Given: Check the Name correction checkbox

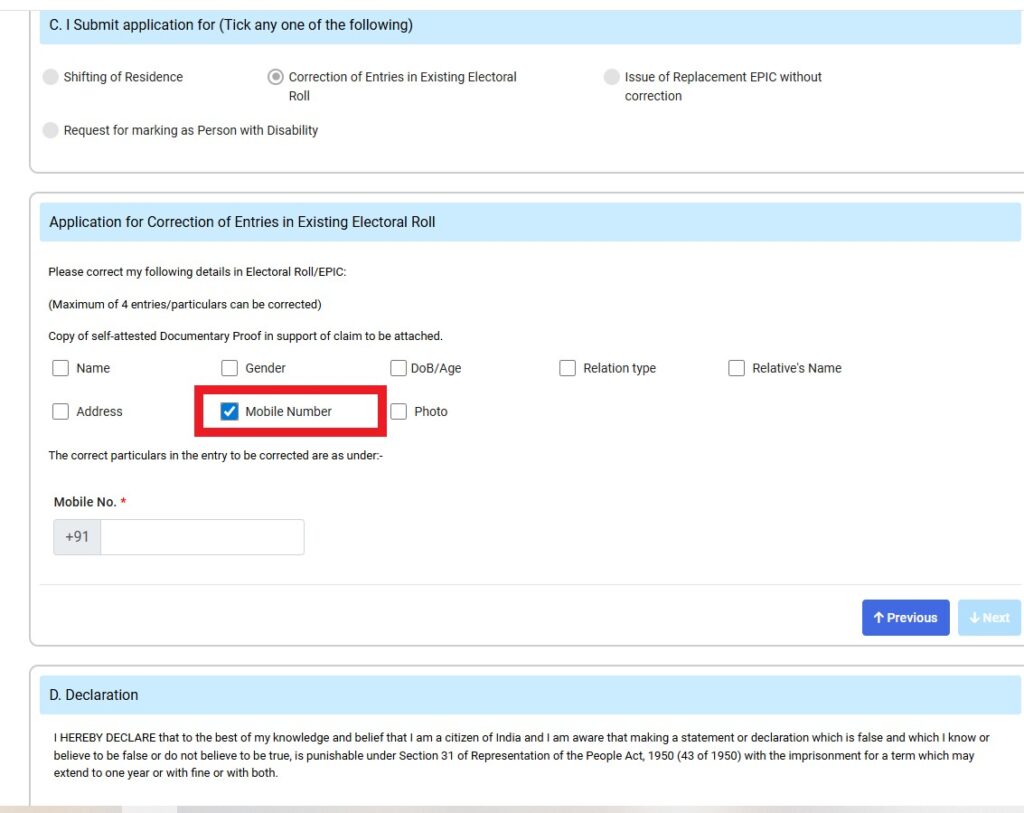Looking at the screenshot, I should click(x=60, y=368).
